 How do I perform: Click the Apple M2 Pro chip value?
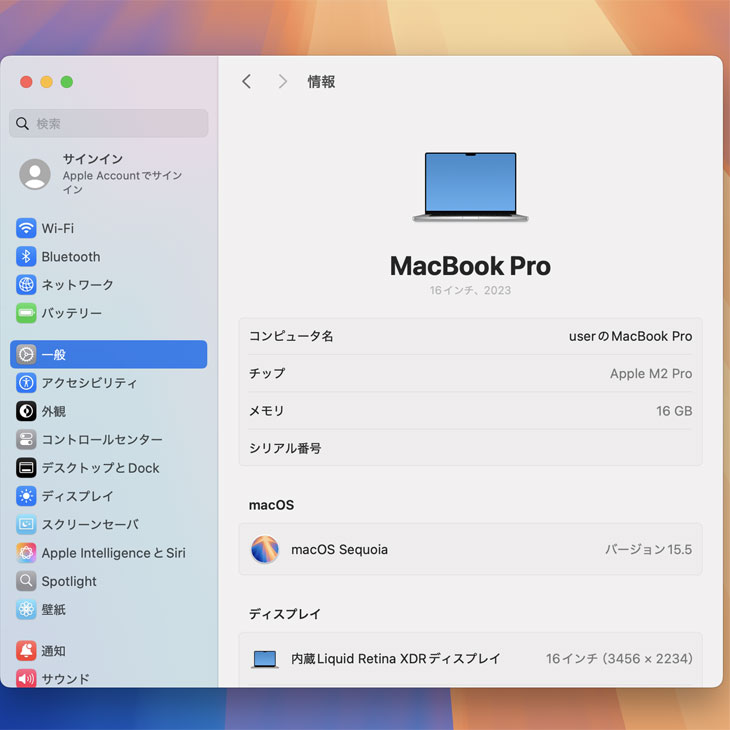(651, 373)
